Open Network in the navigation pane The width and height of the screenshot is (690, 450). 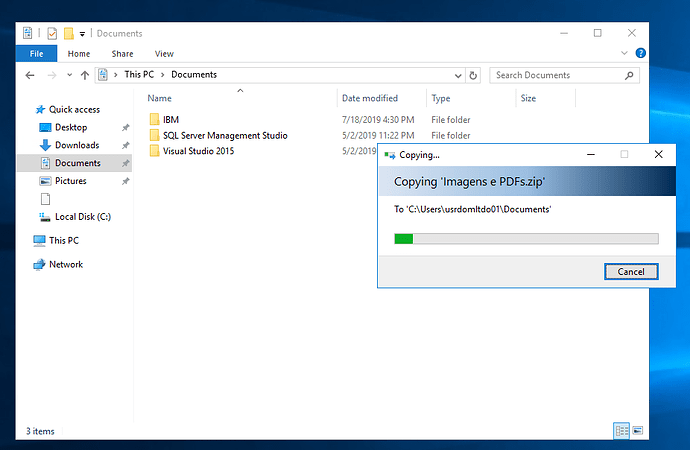pos(66,264)
